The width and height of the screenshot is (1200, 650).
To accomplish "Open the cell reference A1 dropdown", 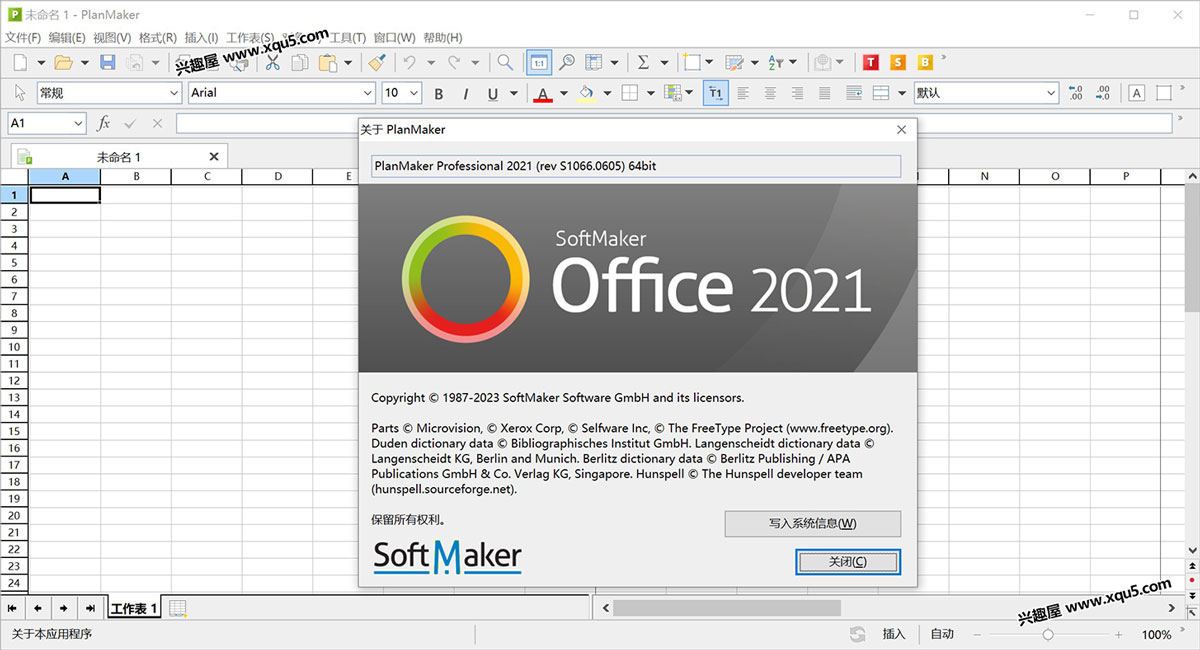I will [47, 123].
